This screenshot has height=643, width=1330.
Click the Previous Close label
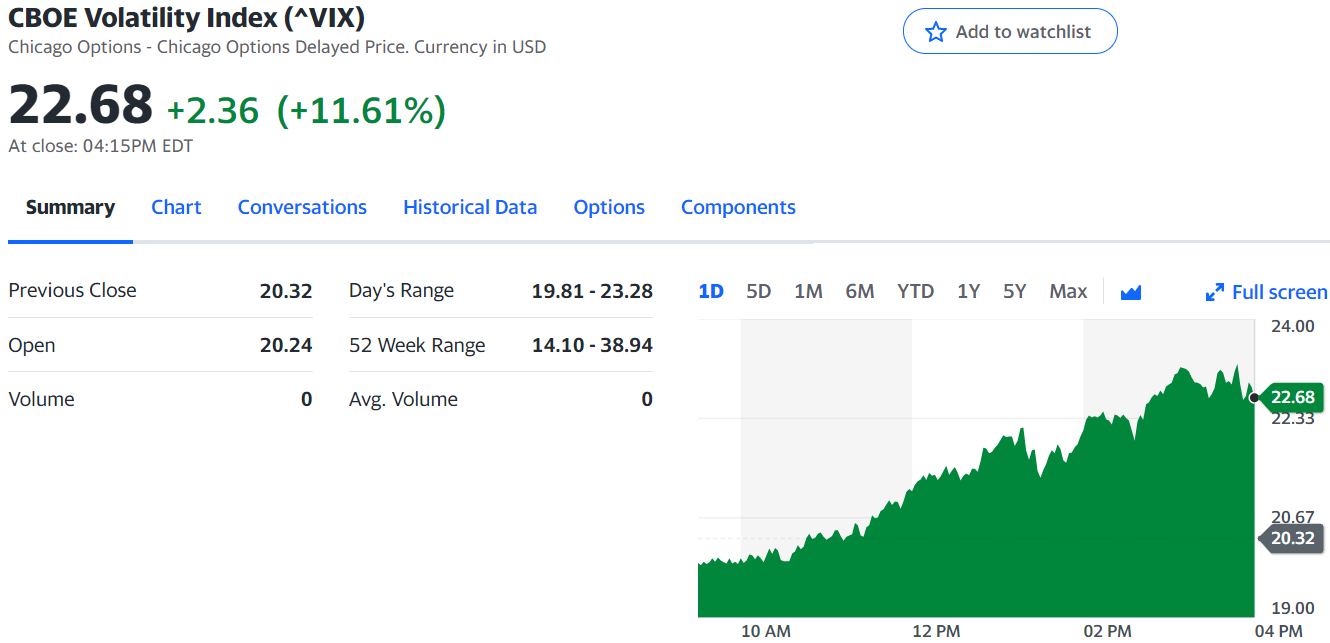pos(72,290)
